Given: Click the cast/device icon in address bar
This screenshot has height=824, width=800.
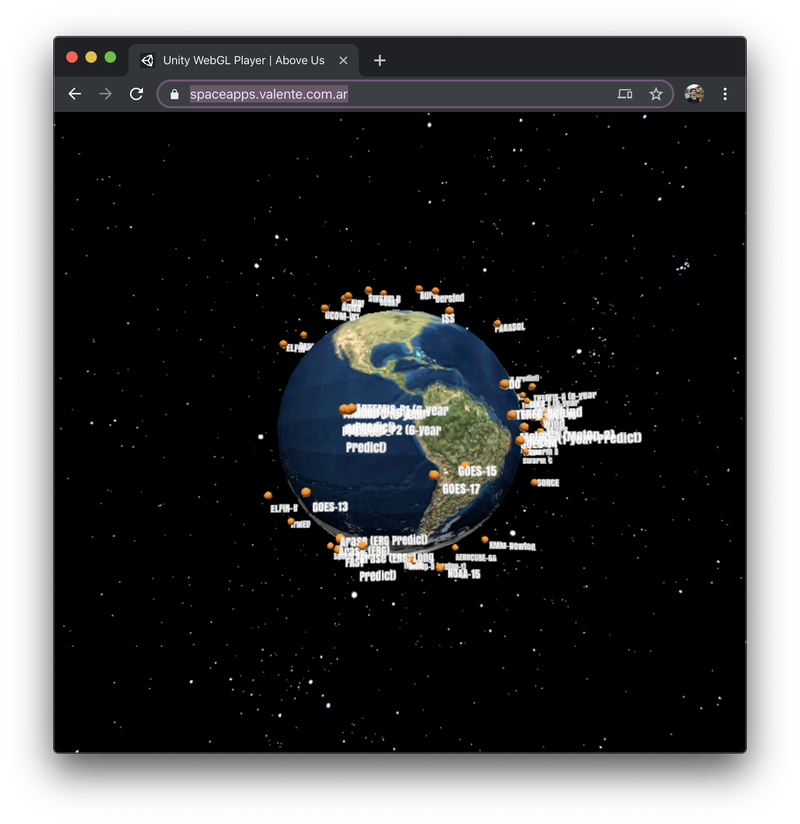Looking at the screenshot, I should click(625, 94).
